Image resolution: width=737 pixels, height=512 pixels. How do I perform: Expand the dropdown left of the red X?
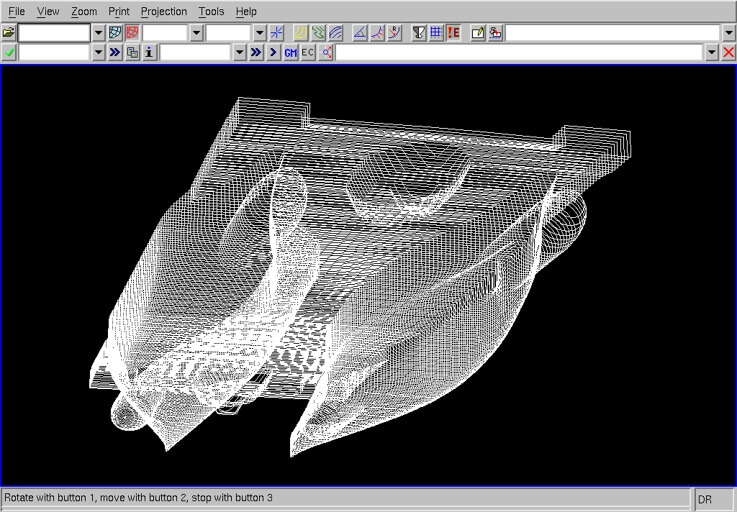[712, 52]
